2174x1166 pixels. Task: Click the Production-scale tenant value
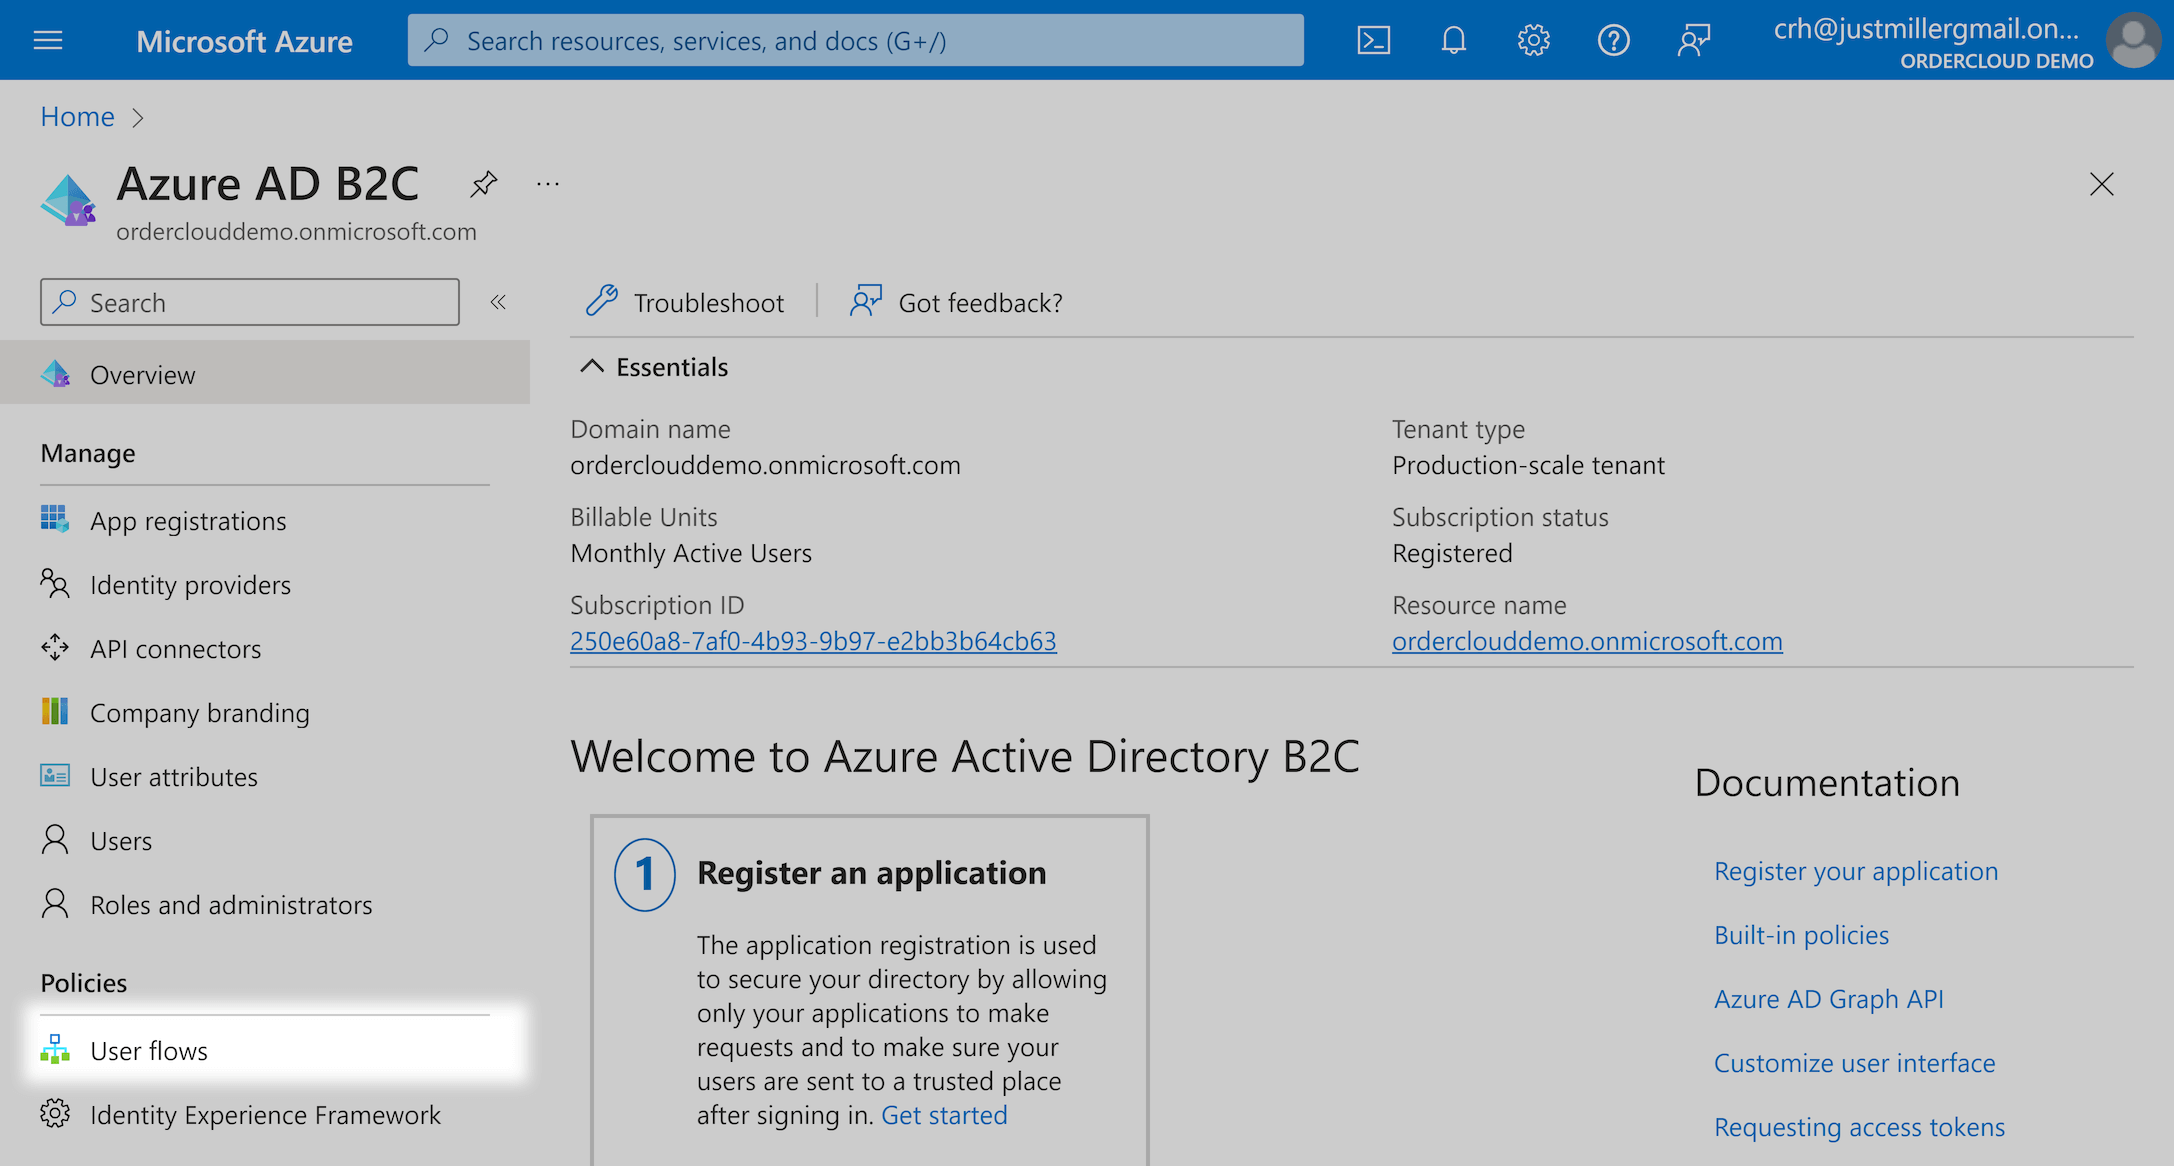tap(1528, 465)
